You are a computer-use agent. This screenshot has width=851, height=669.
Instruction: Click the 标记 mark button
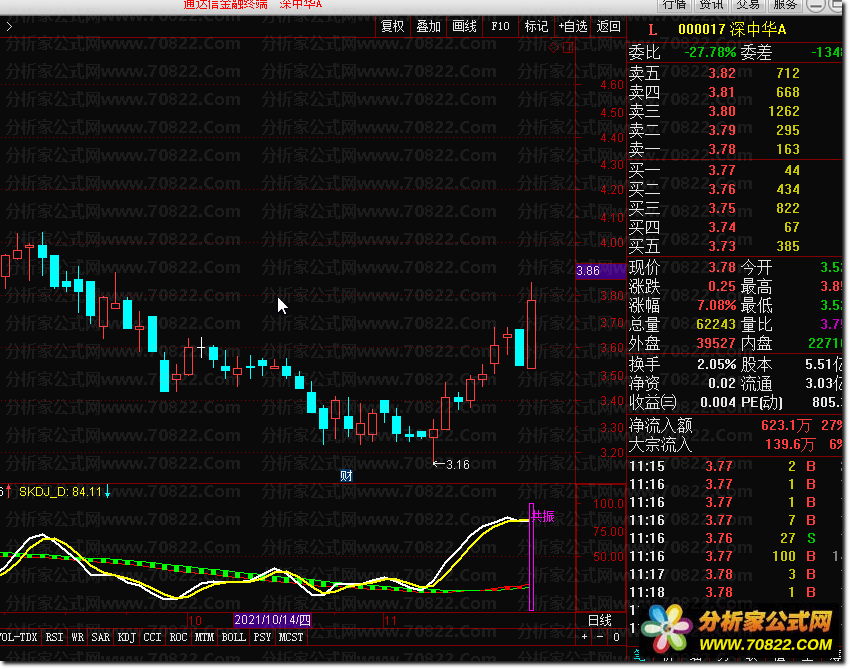click(536, 27)
